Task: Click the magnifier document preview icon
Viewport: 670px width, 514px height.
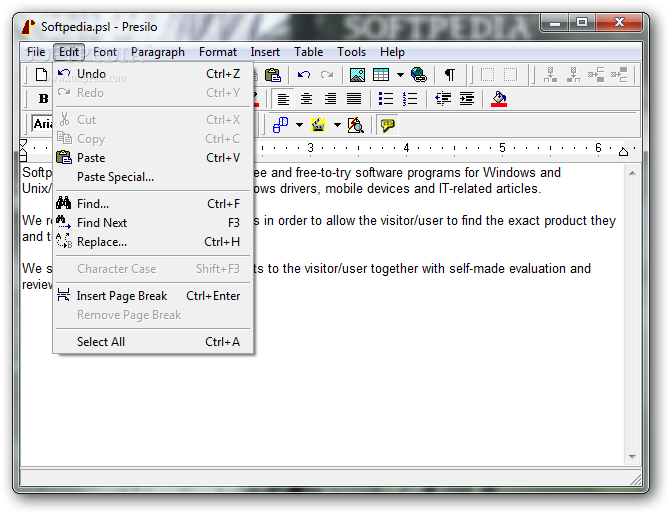Action: click(x=356, y=125)
